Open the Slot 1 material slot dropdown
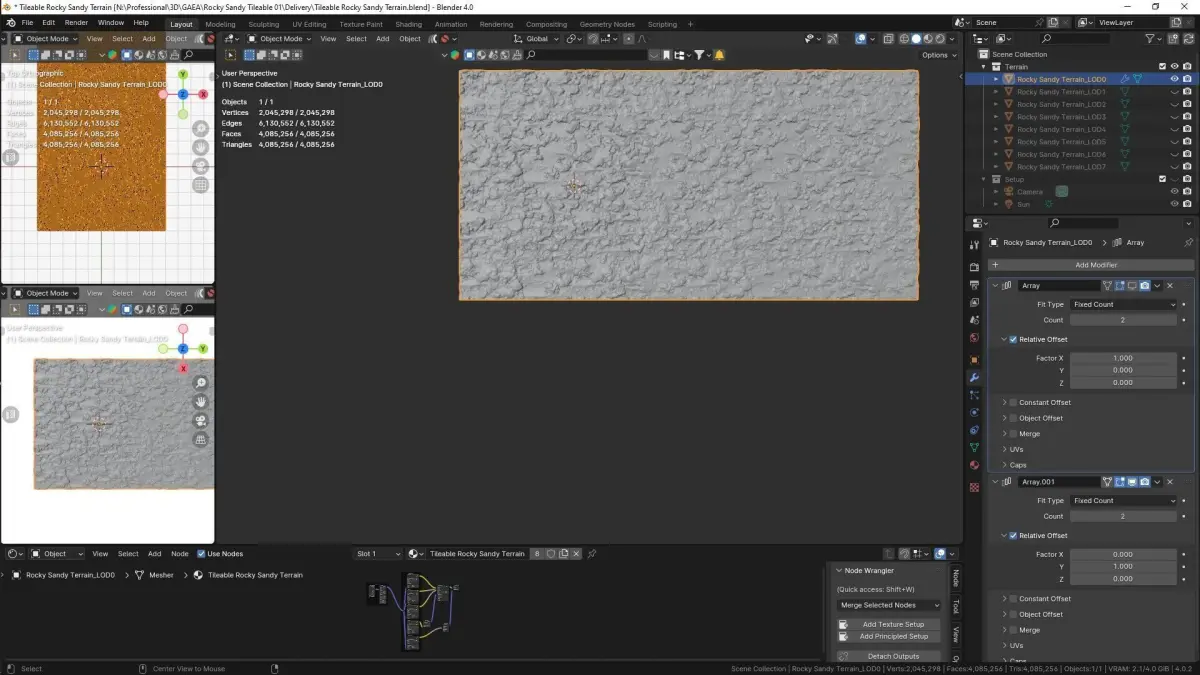 [x=377, y=554]
